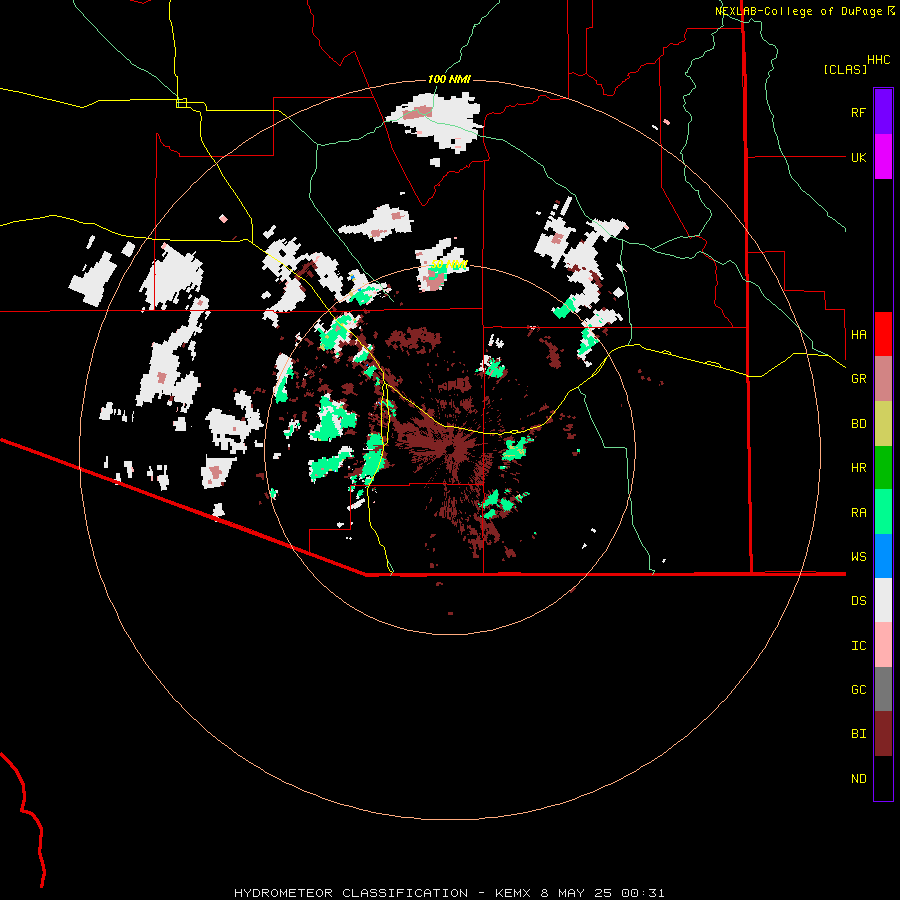Click the 'RA' legend label
Image resolution: width=900 pixels, height=900 pixels.
click(x=858, y=513)
